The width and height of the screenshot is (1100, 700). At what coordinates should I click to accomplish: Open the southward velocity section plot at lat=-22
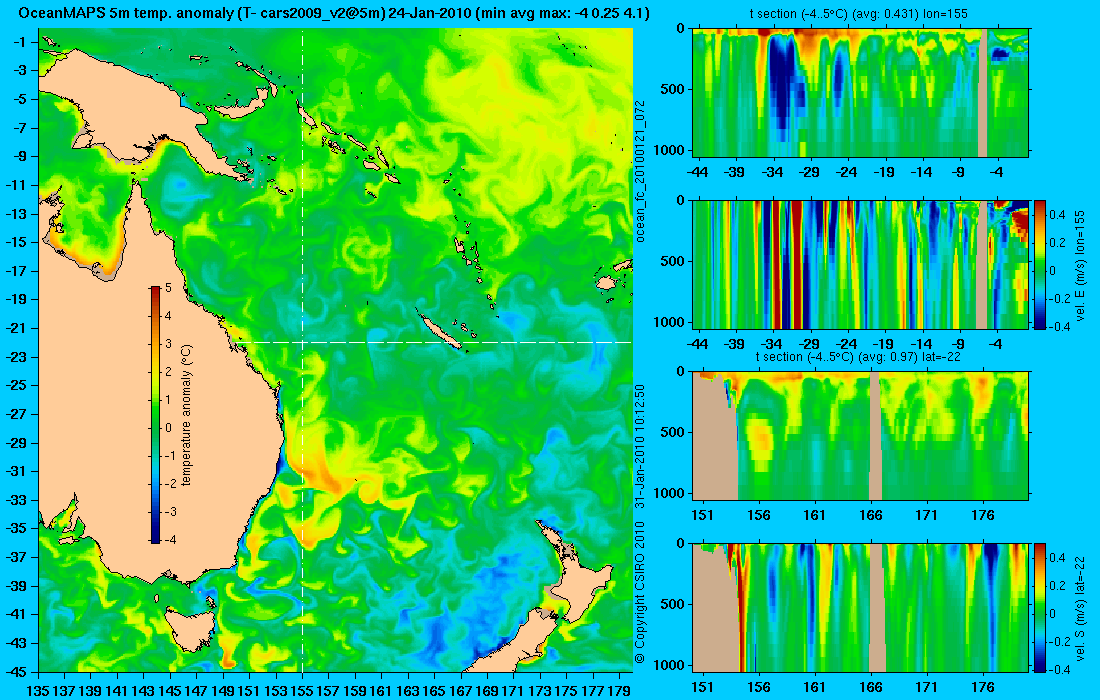pos(861,607)
